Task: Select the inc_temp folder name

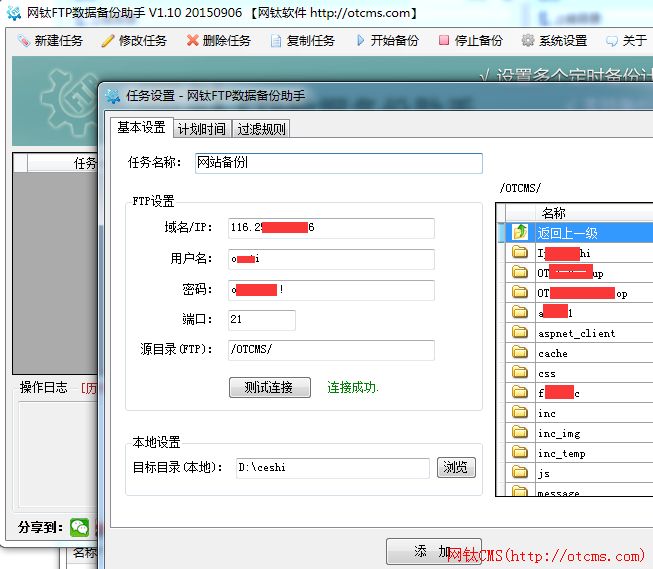Action: point(561,454)
